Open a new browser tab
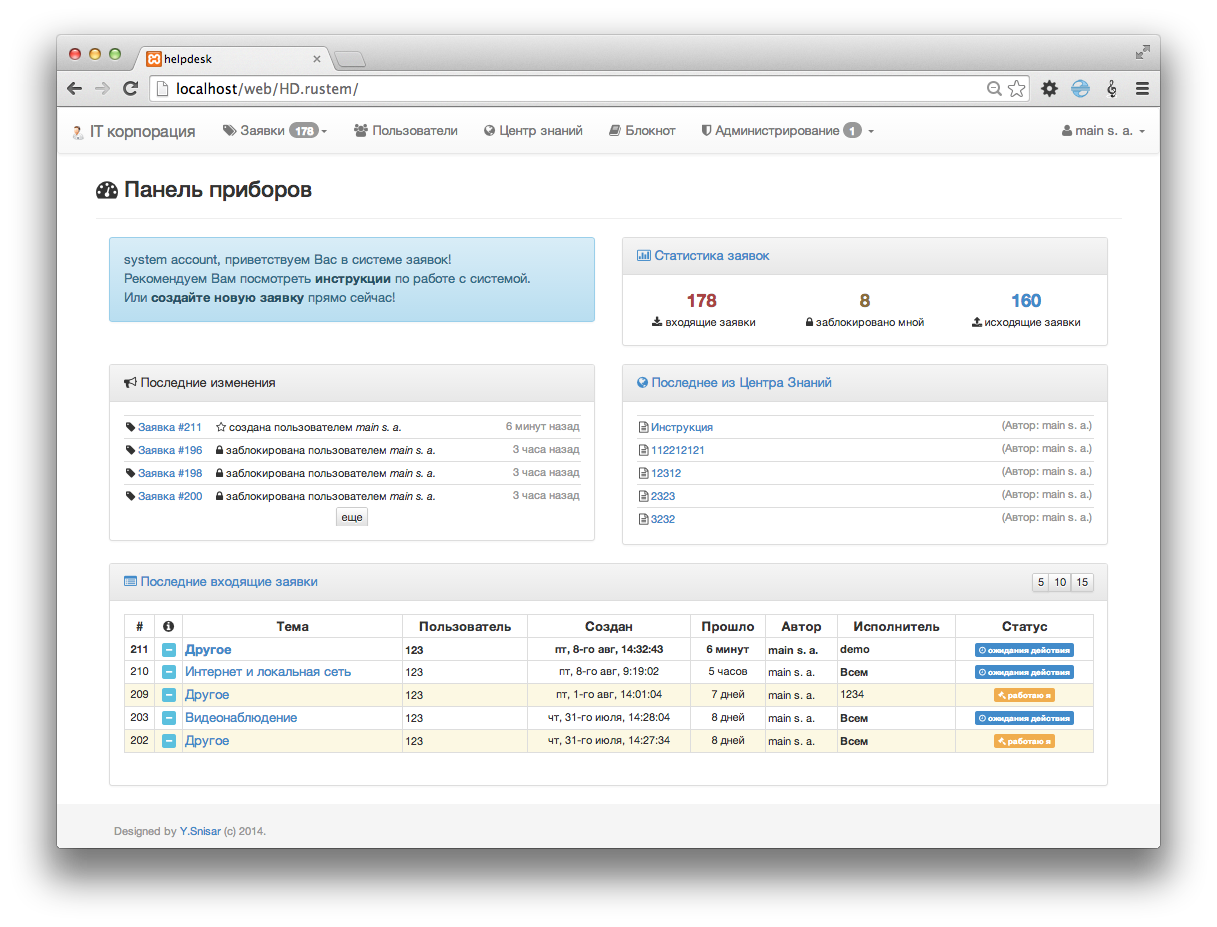Image resolution: width=1217 pixels, height=927 pixels. (349, 59)
